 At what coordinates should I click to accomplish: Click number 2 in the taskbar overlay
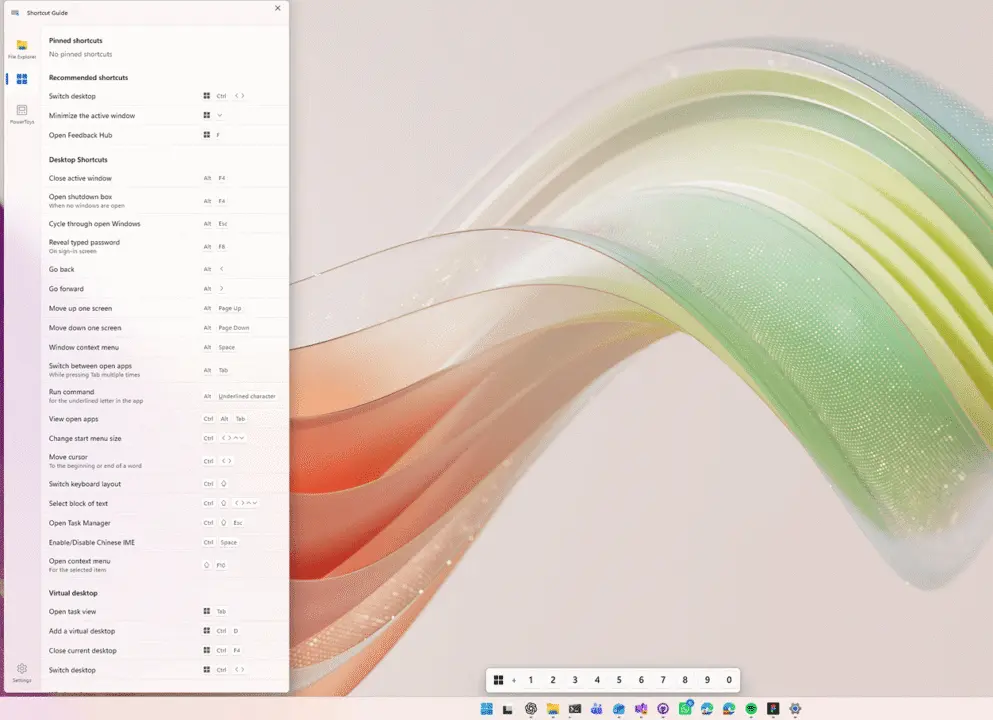[553, 679]
